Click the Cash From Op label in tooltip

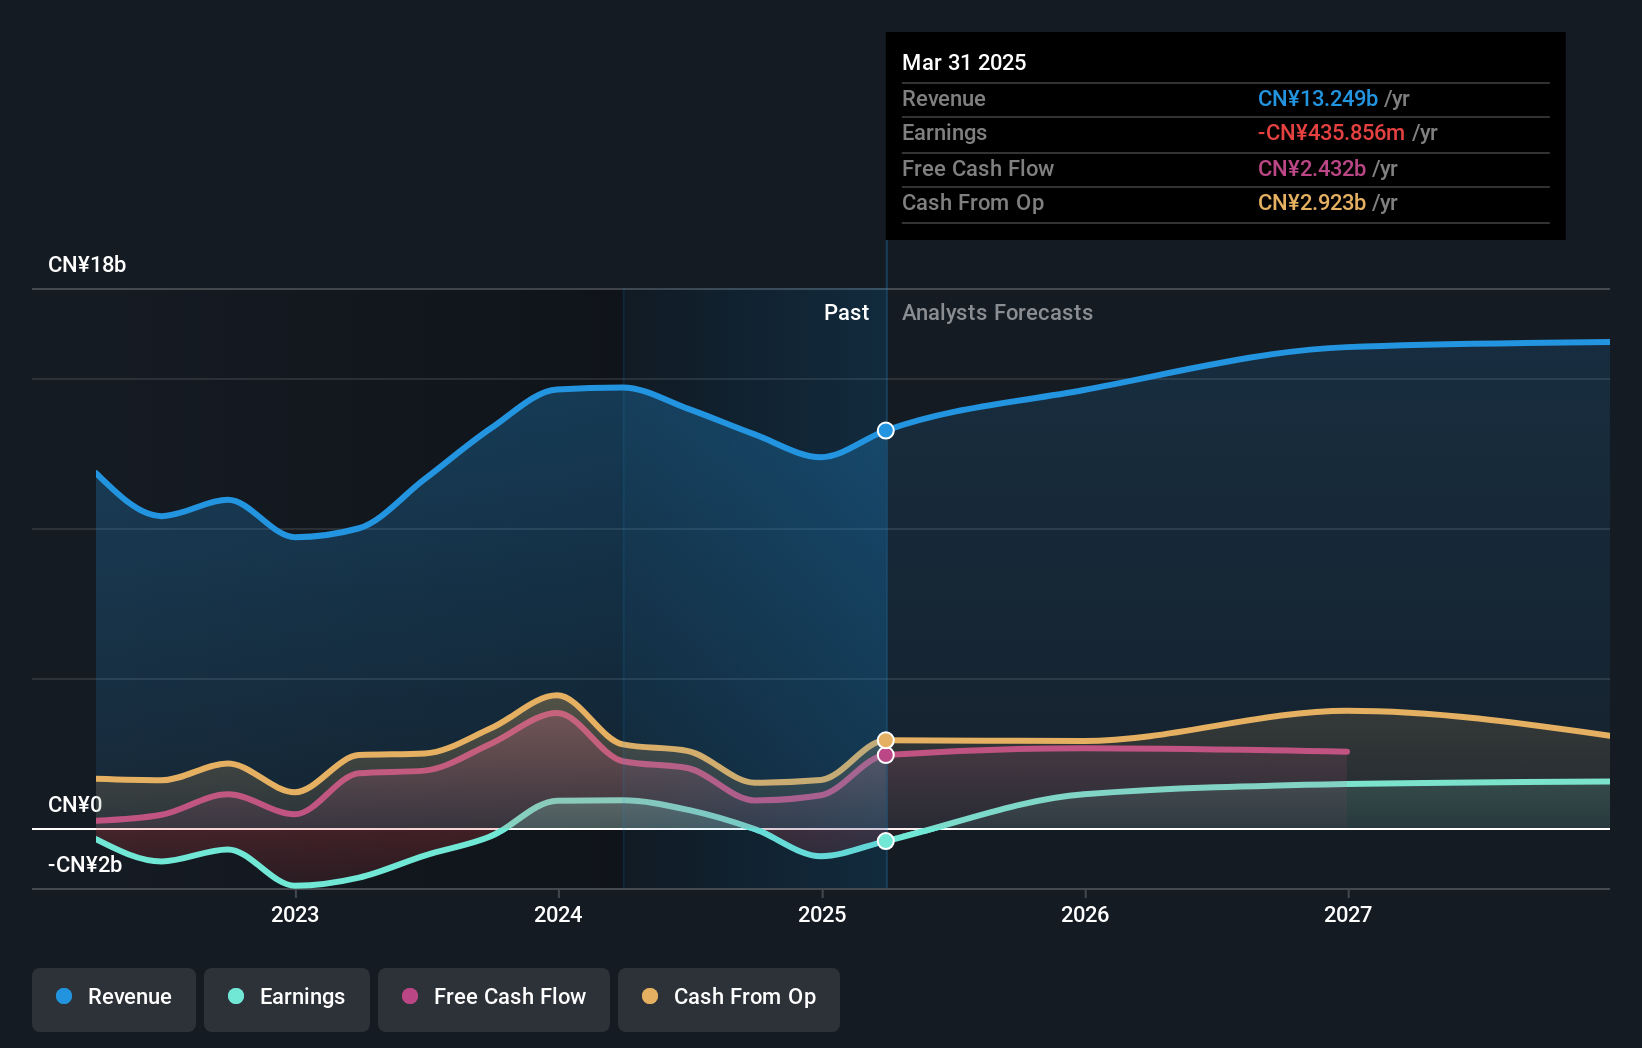(x=973, y=203)
